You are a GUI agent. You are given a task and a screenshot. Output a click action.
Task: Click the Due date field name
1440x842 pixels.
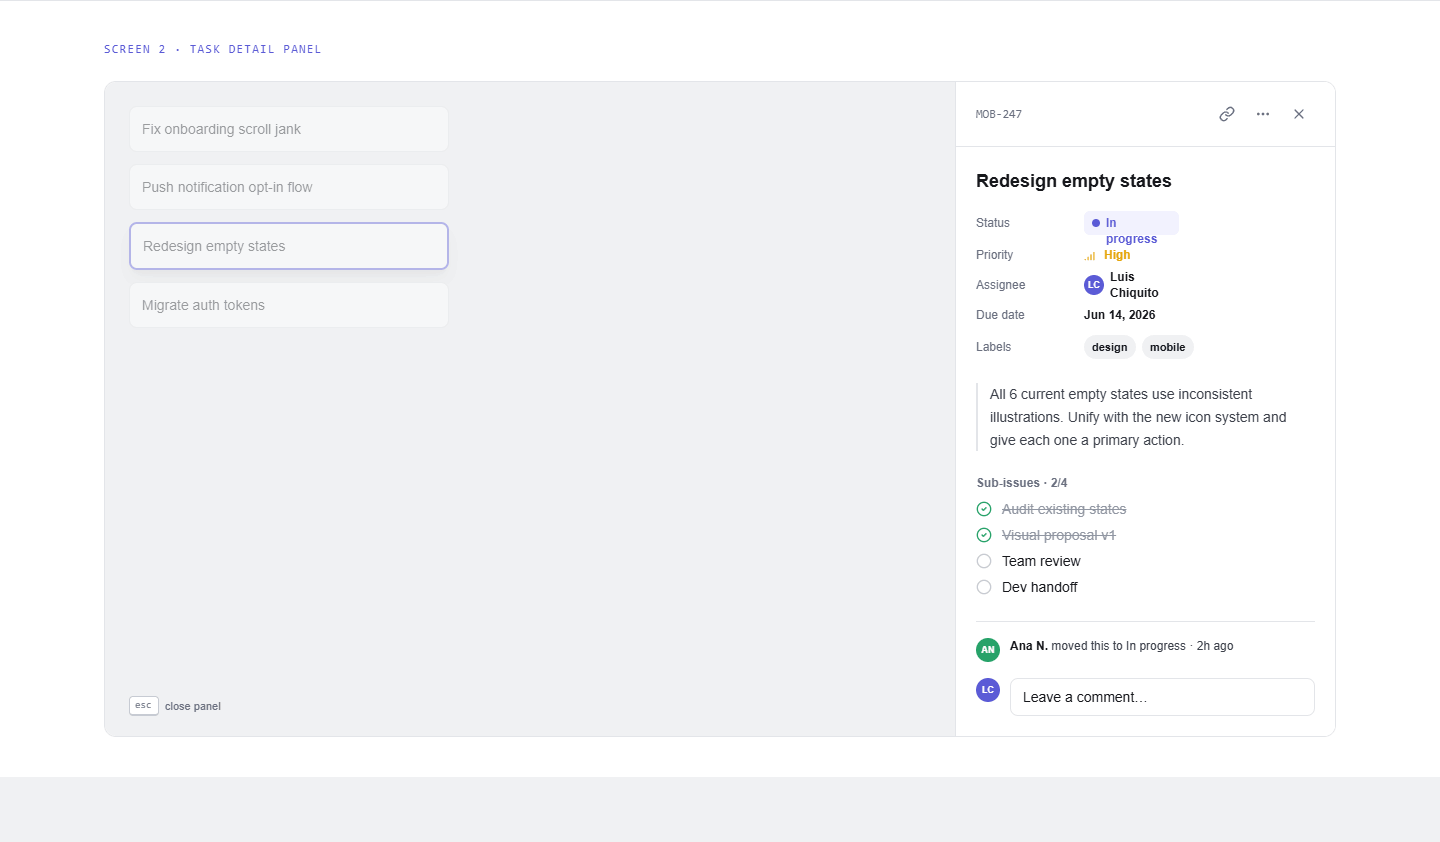(x=1000, y=315)
